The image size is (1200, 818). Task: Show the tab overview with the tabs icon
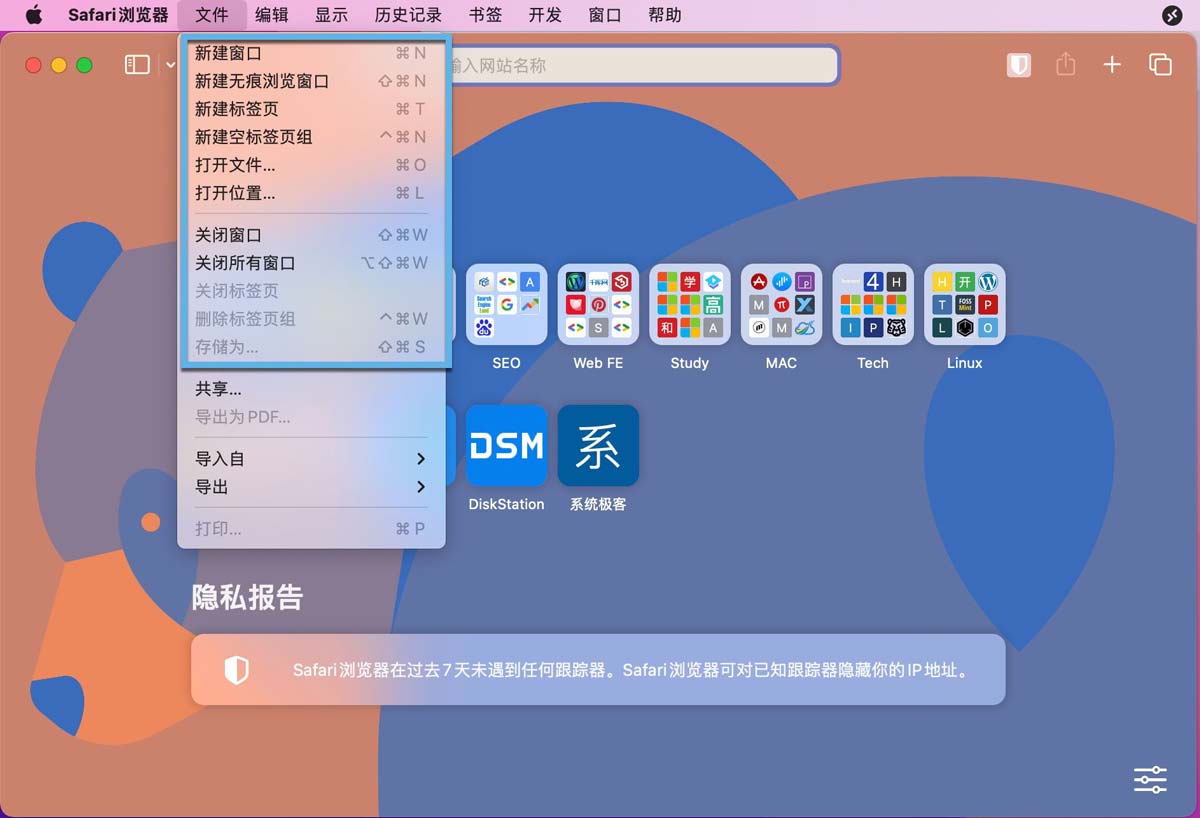click(x=1160, y=64)
